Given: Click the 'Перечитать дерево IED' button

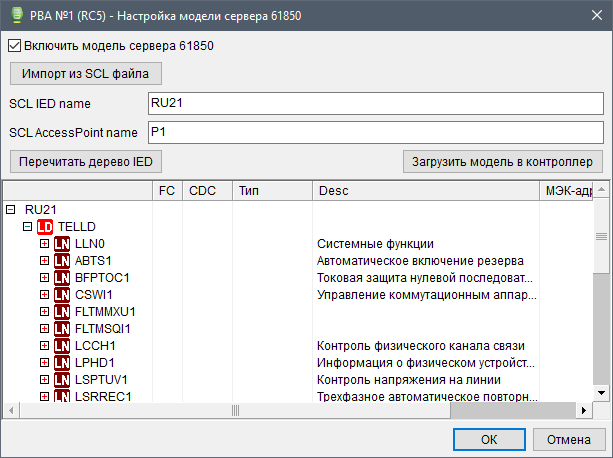Looking at the screenshot, I should click(x=84, y=161).
